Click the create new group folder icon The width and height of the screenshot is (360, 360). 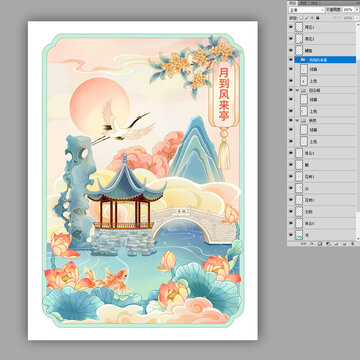pyautogui.click(x=336, y=244)
